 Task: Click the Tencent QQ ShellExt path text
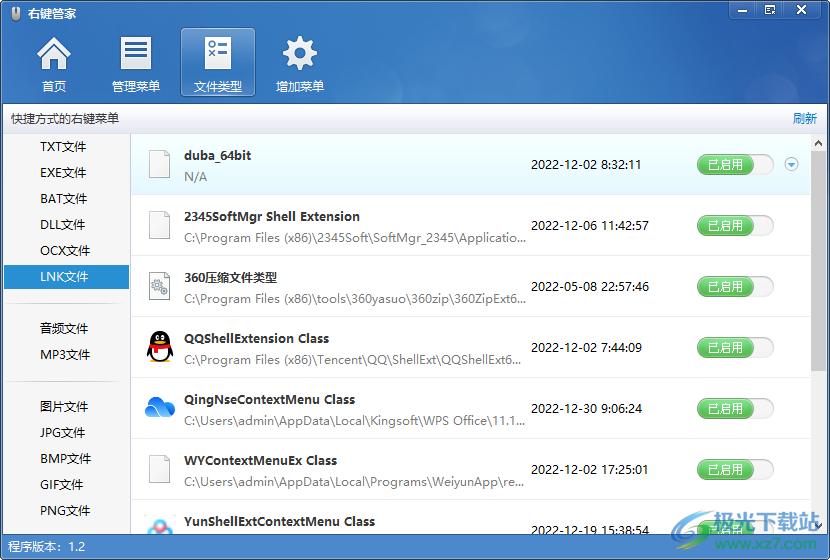coord(353,360)
